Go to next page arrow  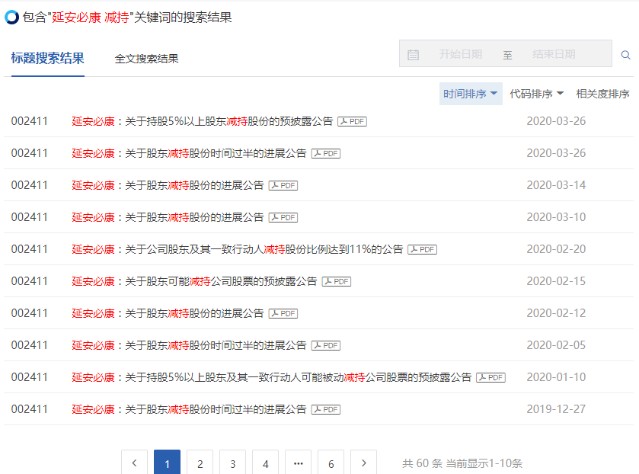coord(364,463)
